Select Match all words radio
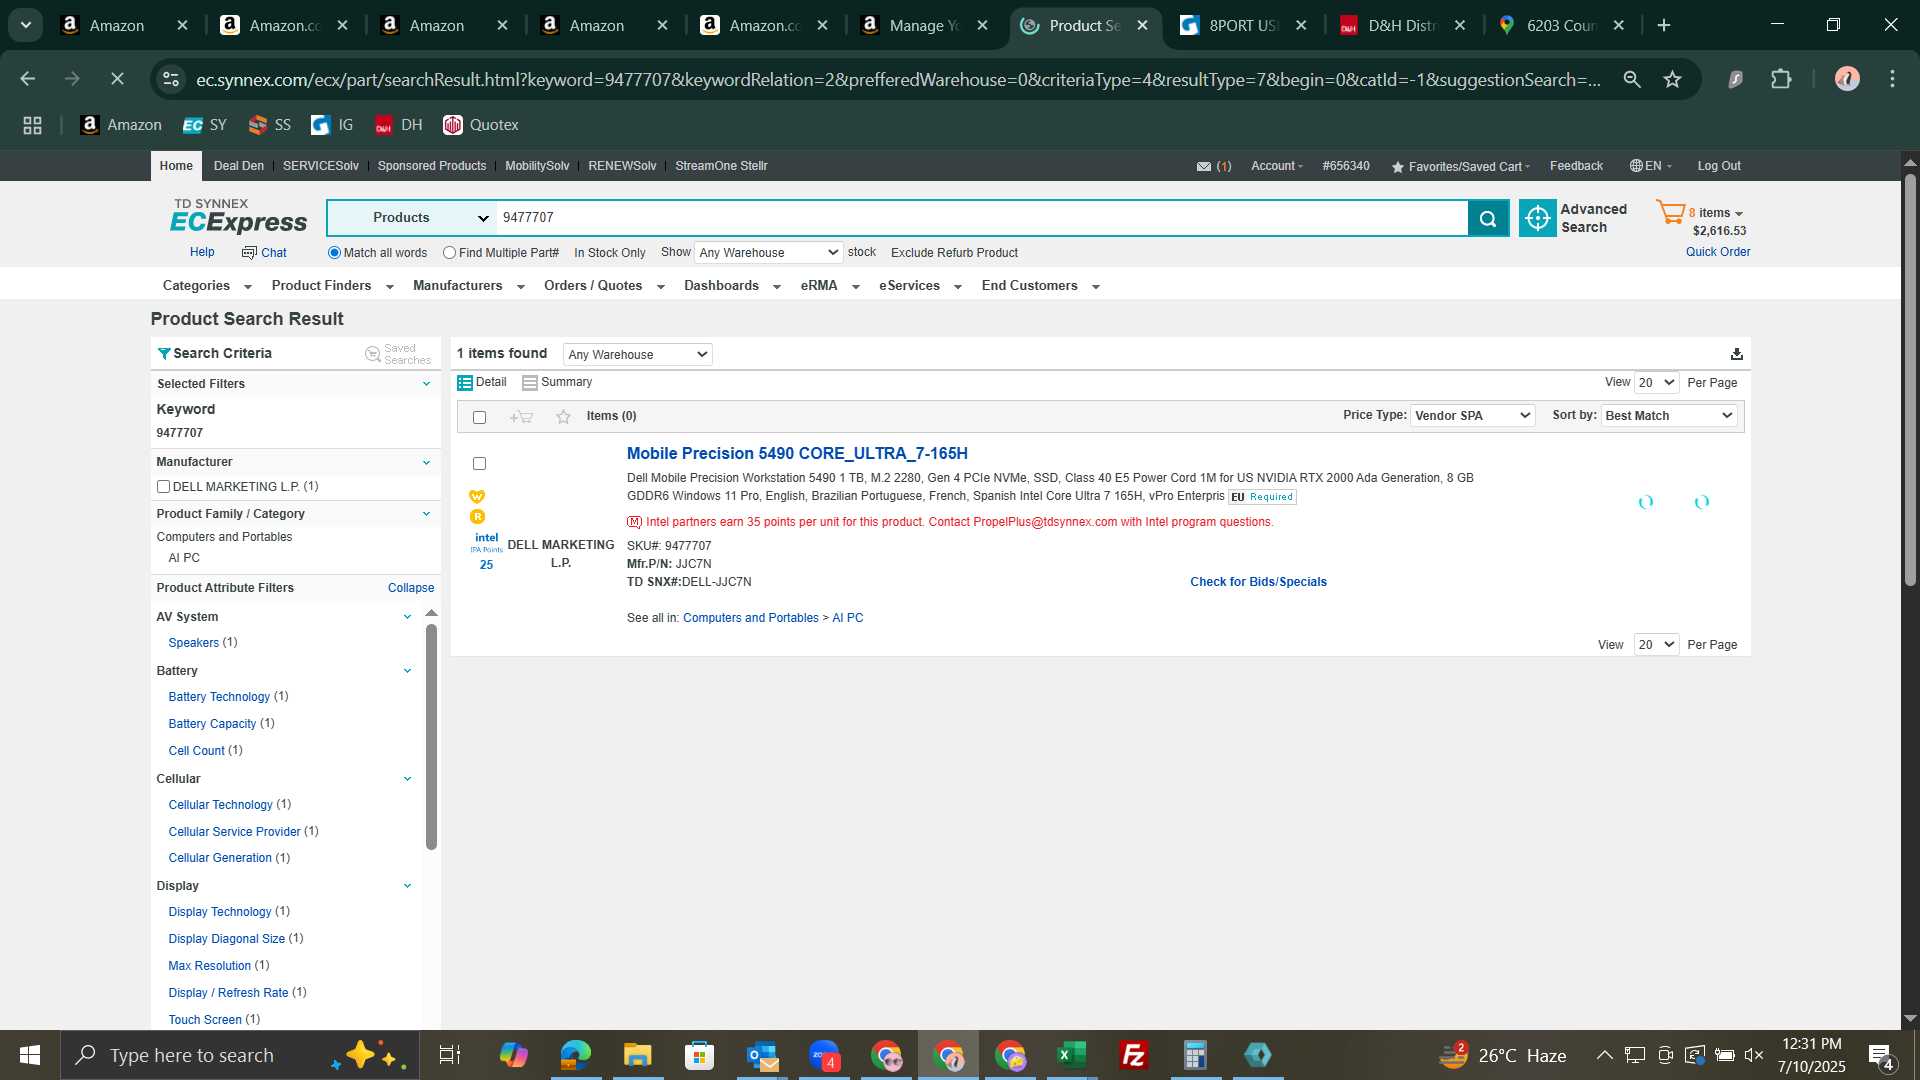The image size is (1920, 1080). click(334, 253)
